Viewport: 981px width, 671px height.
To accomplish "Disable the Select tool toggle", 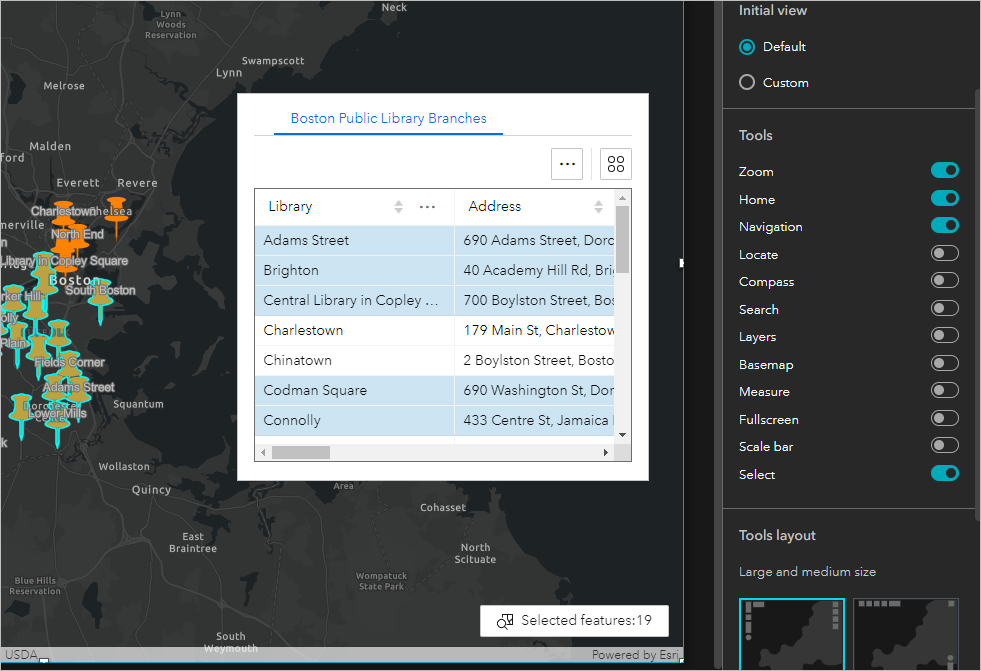I will click(x=945, y=473).
